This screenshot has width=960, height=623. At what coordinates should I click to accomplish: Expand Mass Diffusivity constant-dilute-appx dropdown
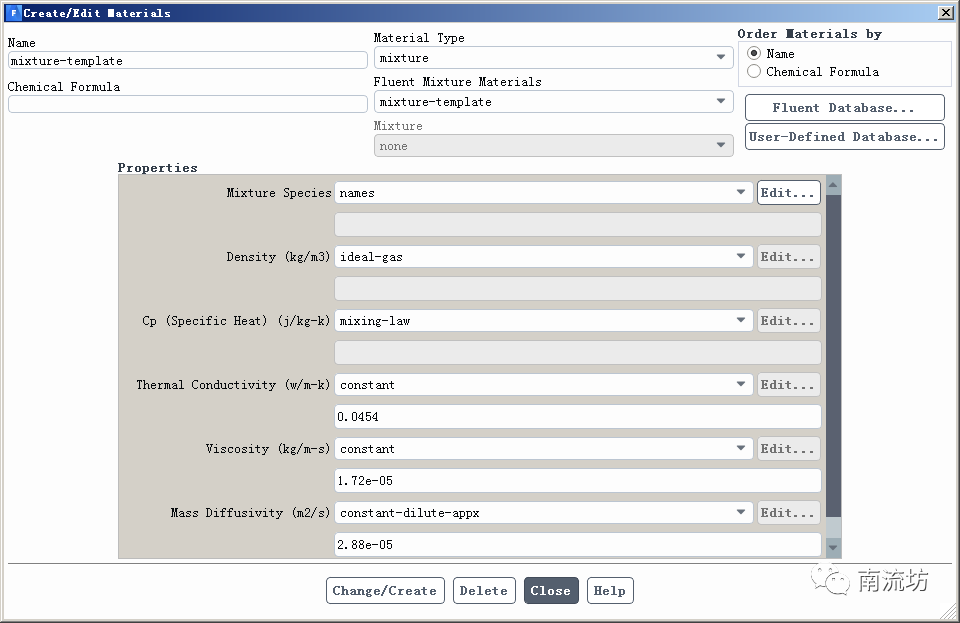pyautogui.click(x=544, y=512)
